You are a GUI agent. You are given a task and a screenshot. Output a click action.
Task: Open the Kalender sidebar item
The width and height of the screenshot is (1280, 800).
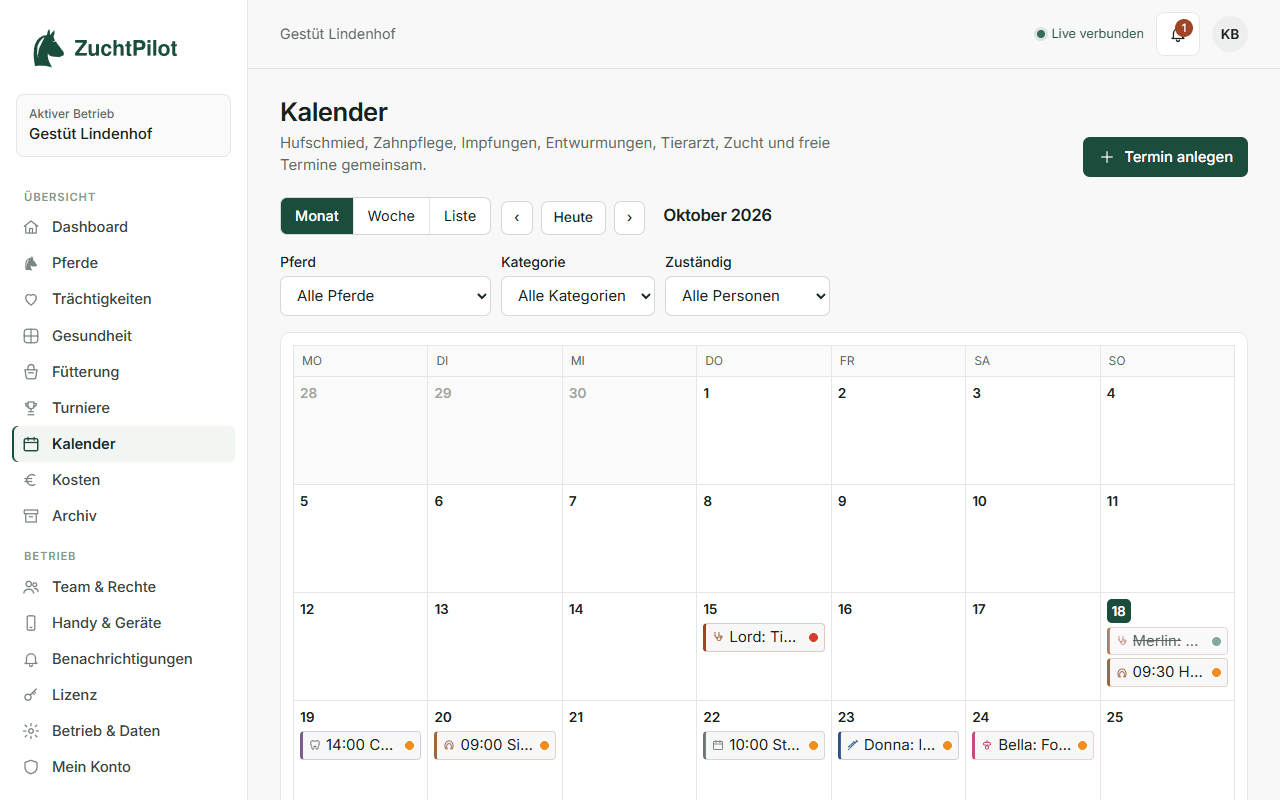124,444
